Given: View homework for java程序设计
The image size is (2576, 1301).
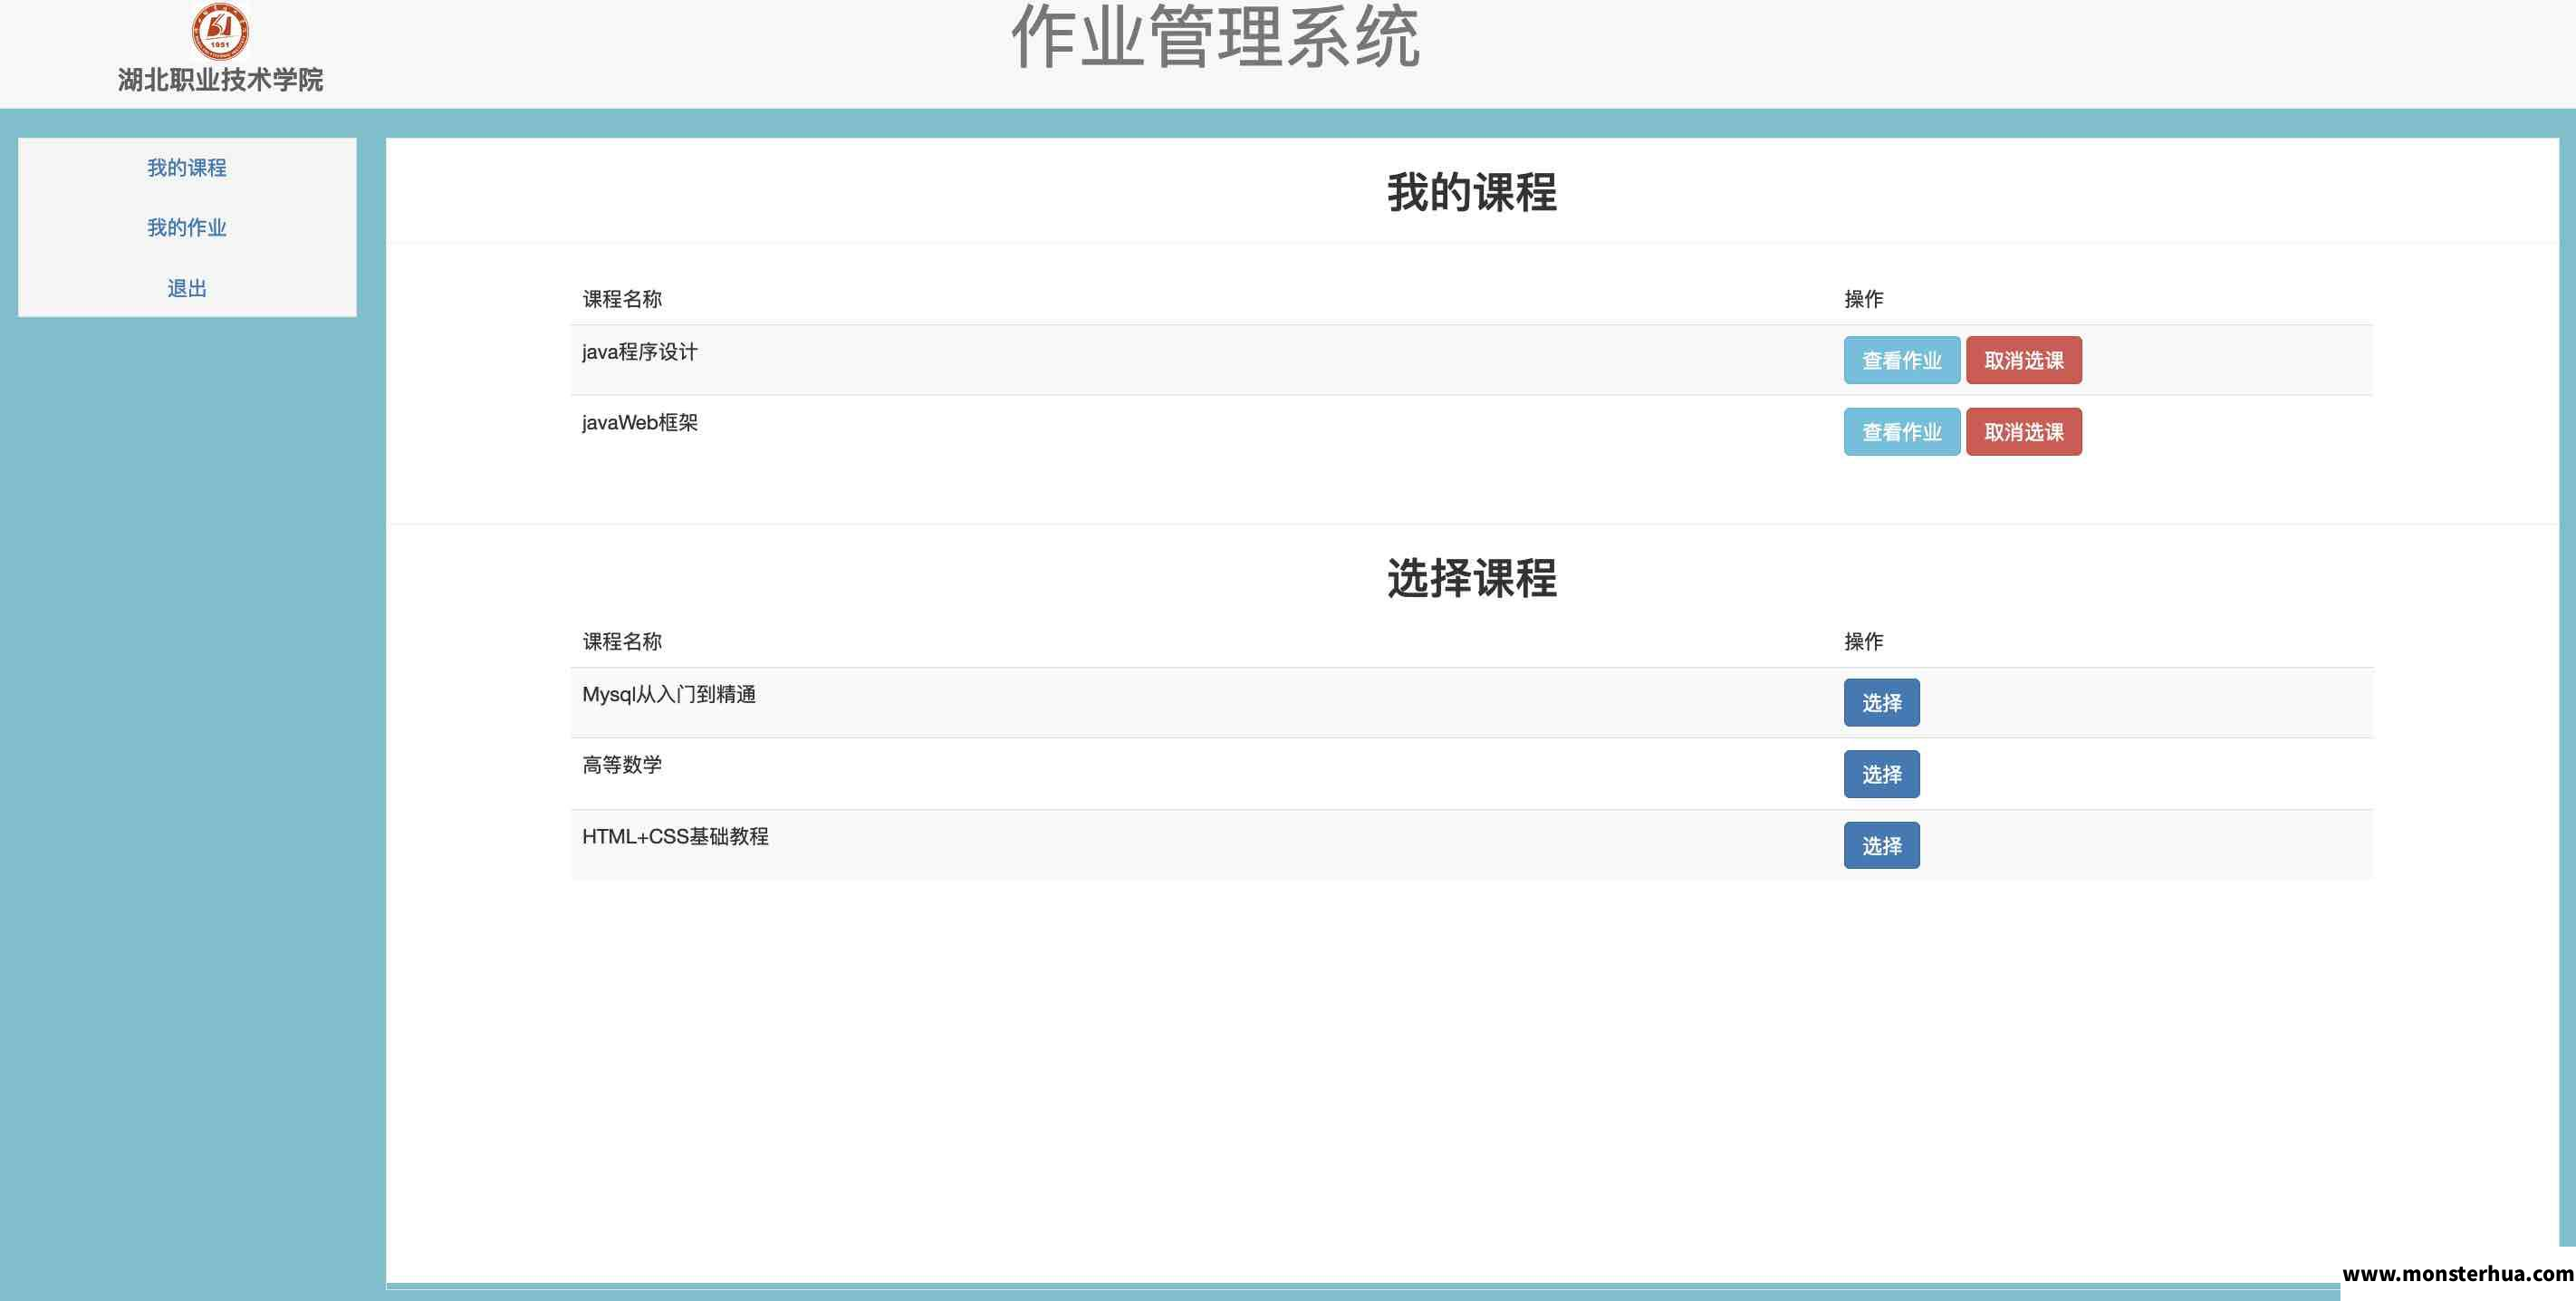Looking at the screenshot, I should coord(1901,360).
